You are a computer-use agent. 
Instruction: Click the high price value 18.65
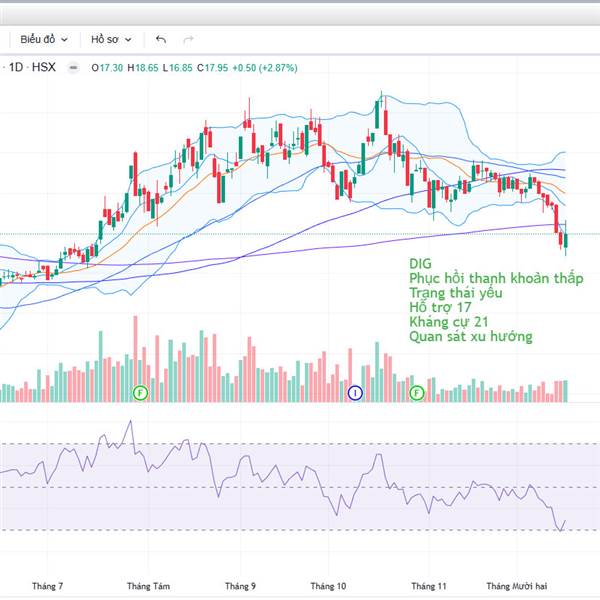(147, 68)
